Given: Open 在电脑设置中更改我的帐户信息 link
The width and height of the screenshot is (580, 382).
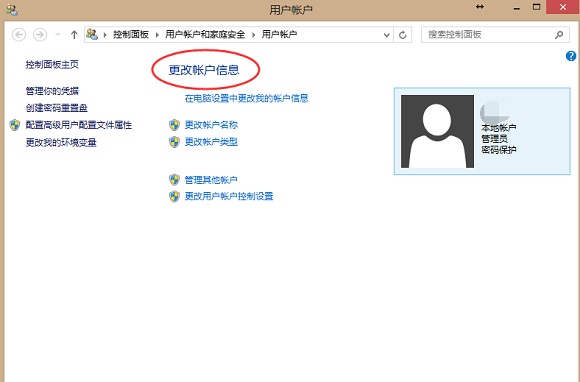Looking at the screenshot, I should pyautogui.click(x=246, y=98).
